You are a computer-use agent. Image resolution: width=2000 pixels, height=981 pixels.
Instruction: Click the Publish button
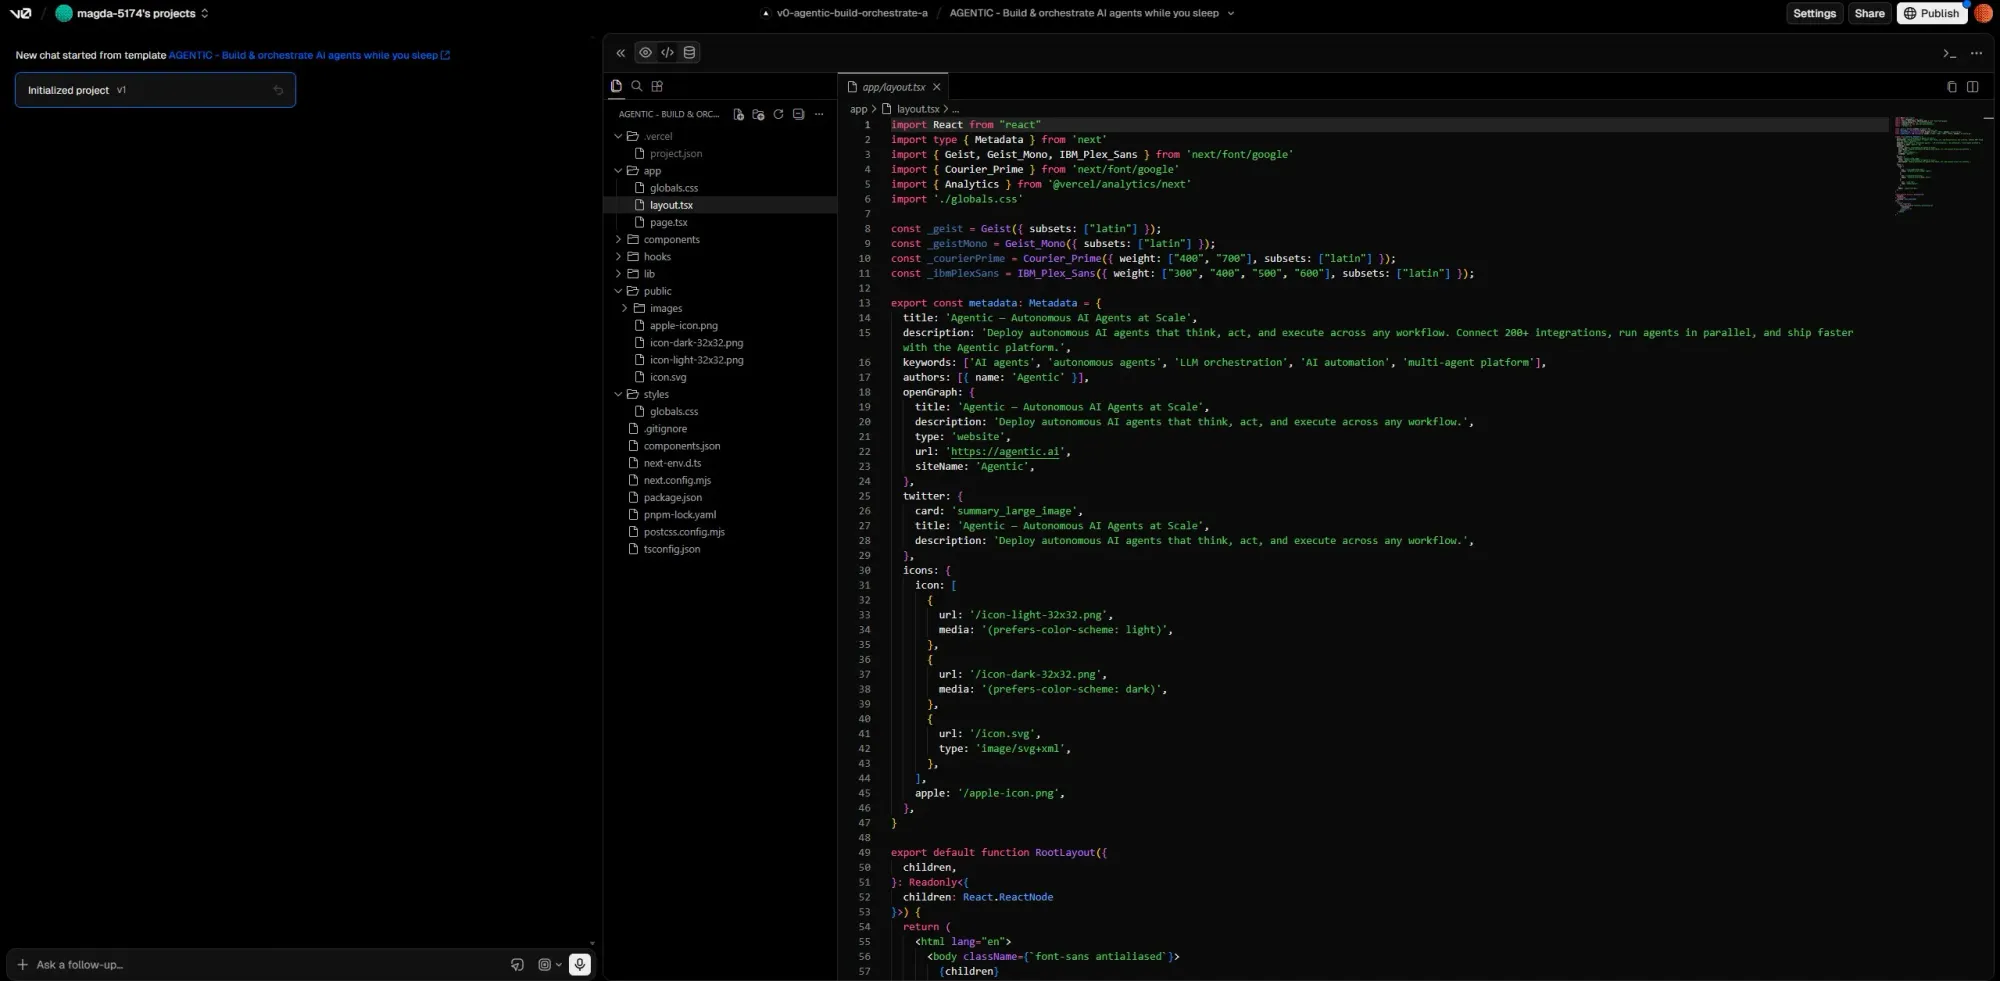pos(1932,13)
